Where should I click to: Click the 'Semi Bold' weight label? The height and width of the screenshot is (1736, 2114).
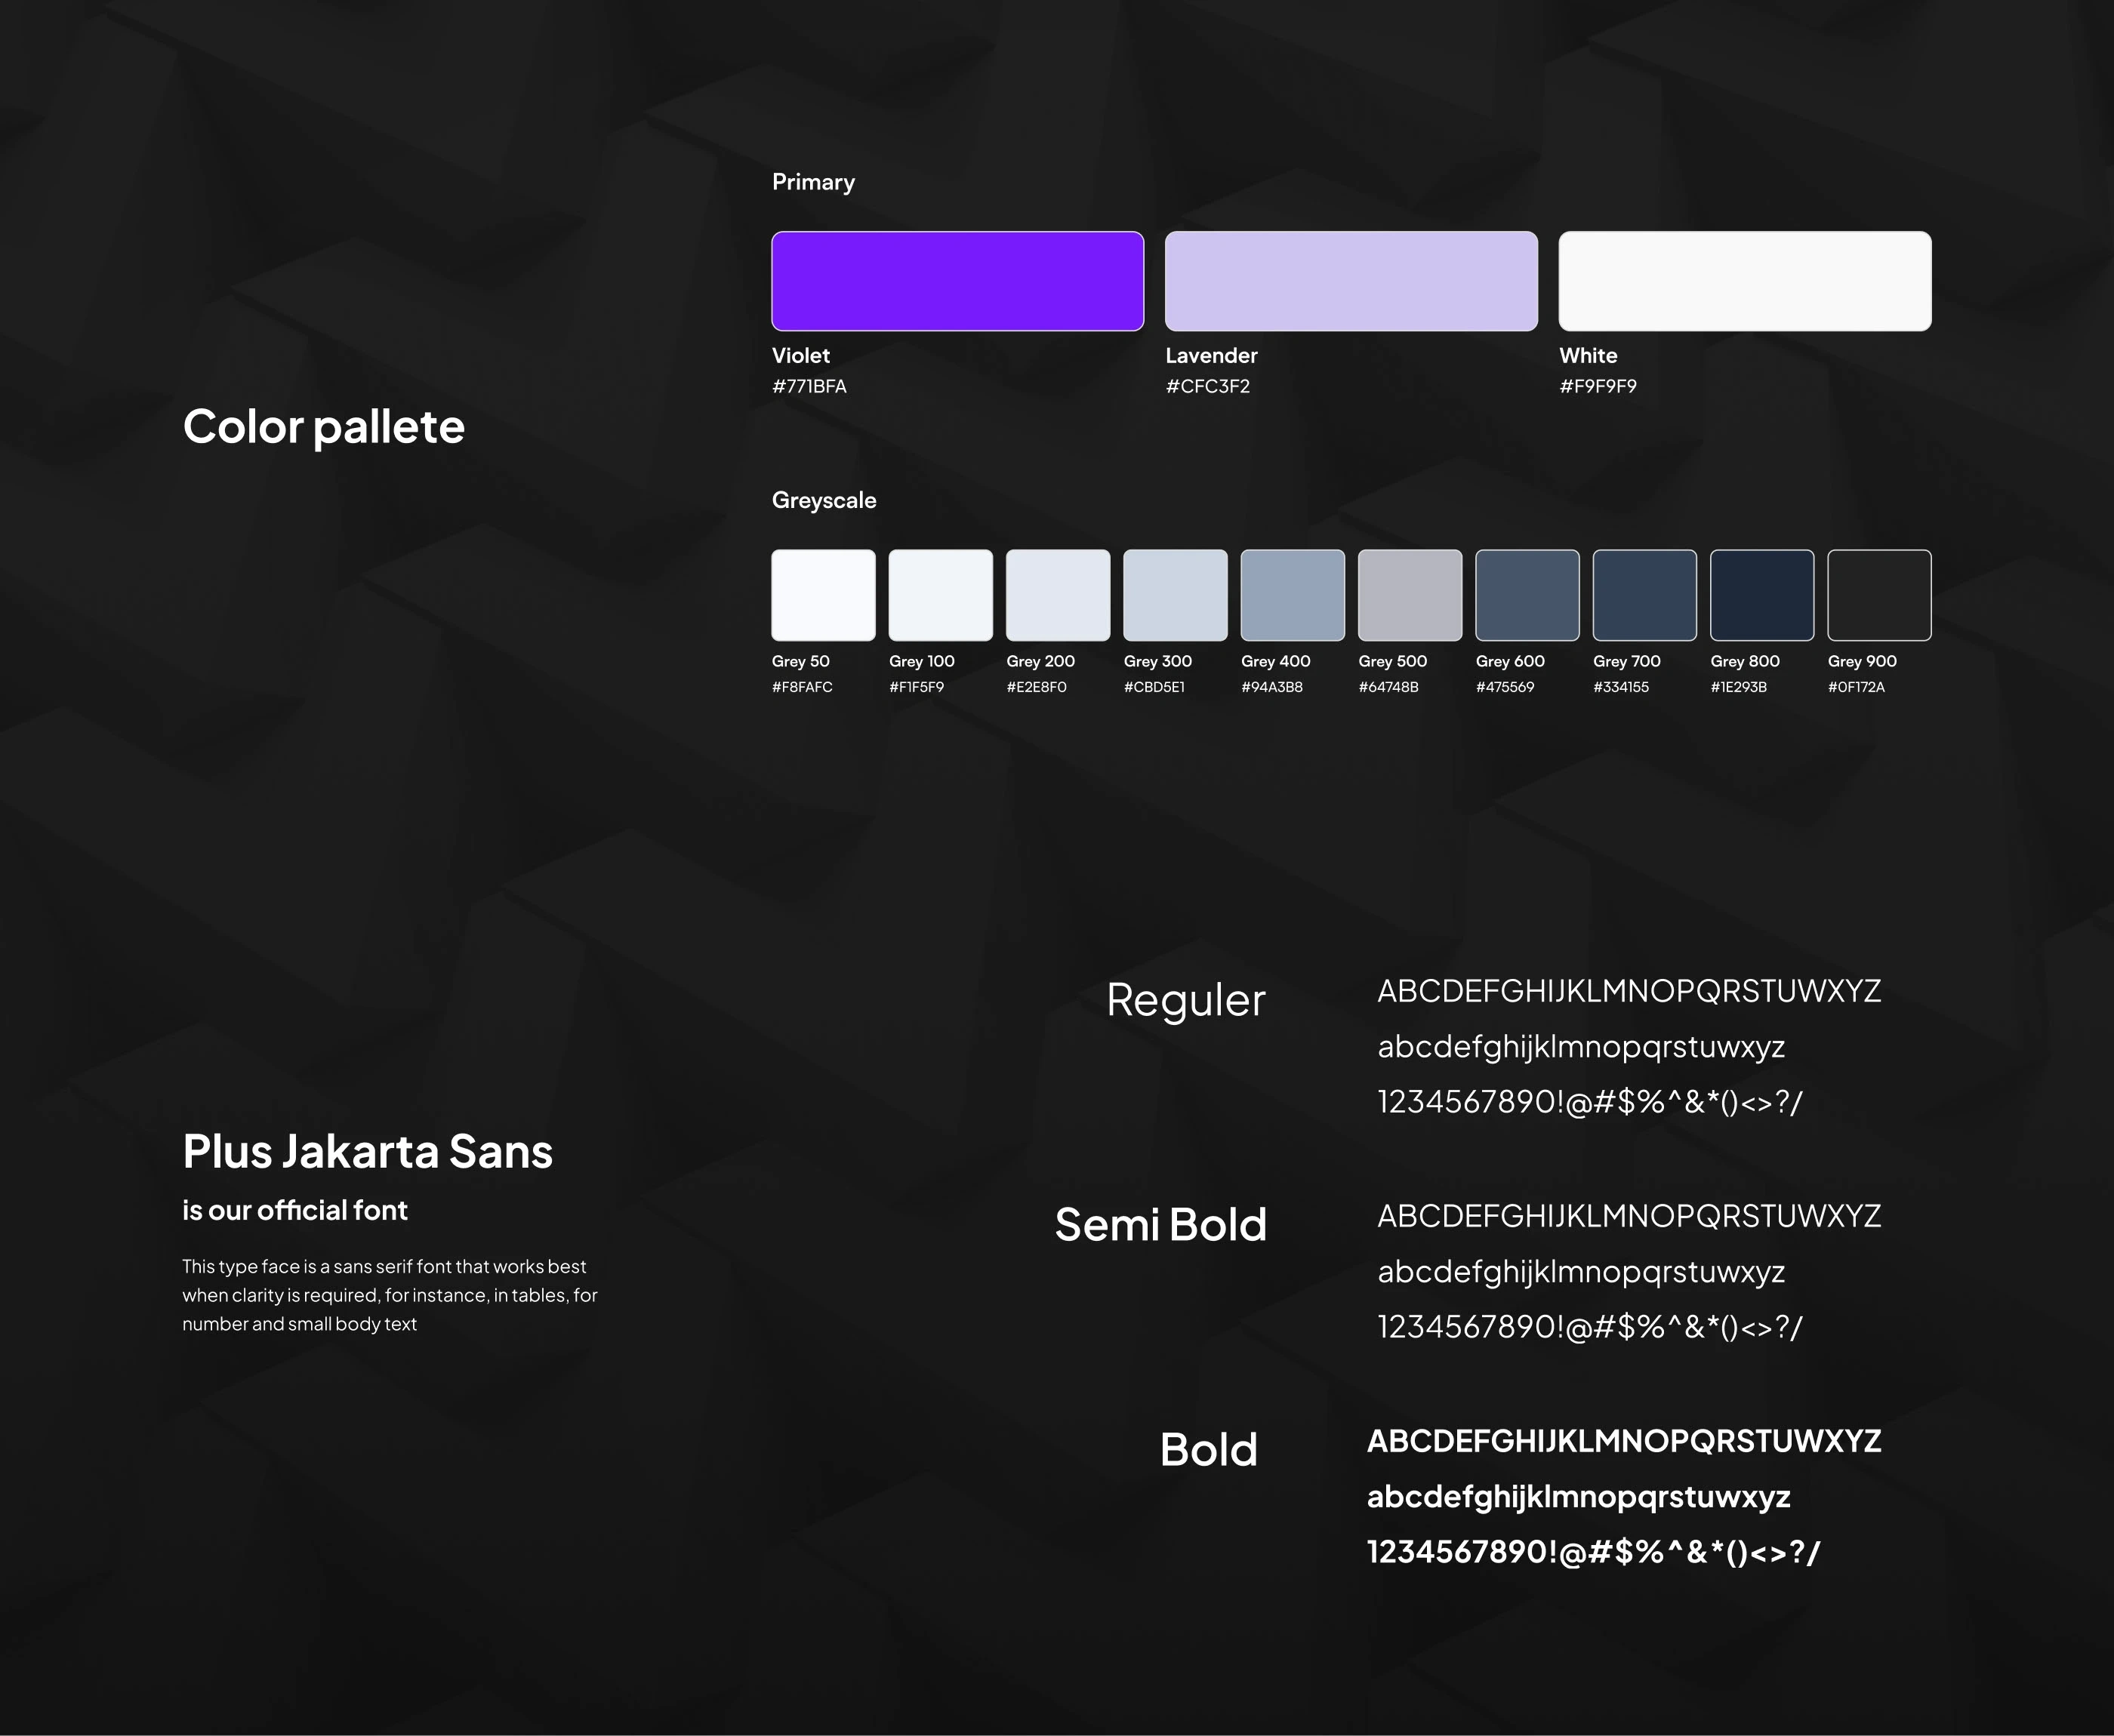[1161, 1225]
